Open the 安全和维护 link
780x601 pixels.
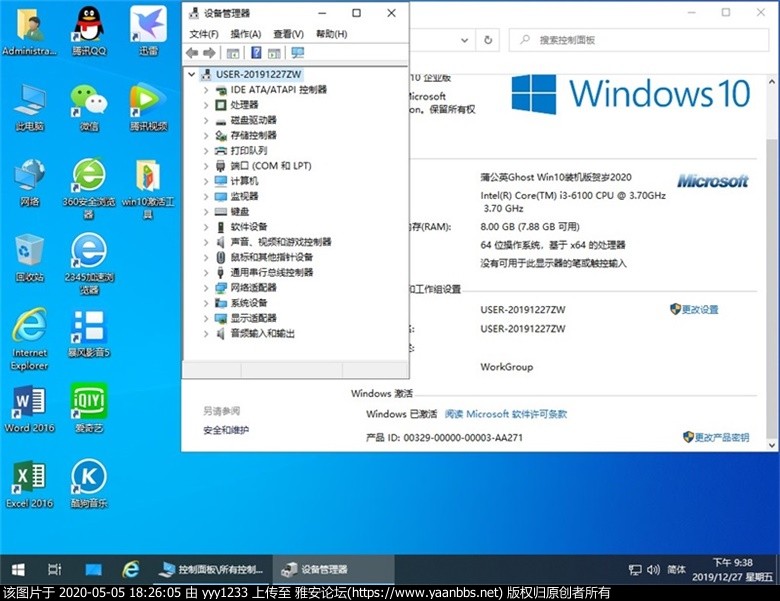[x=226, y=430]
